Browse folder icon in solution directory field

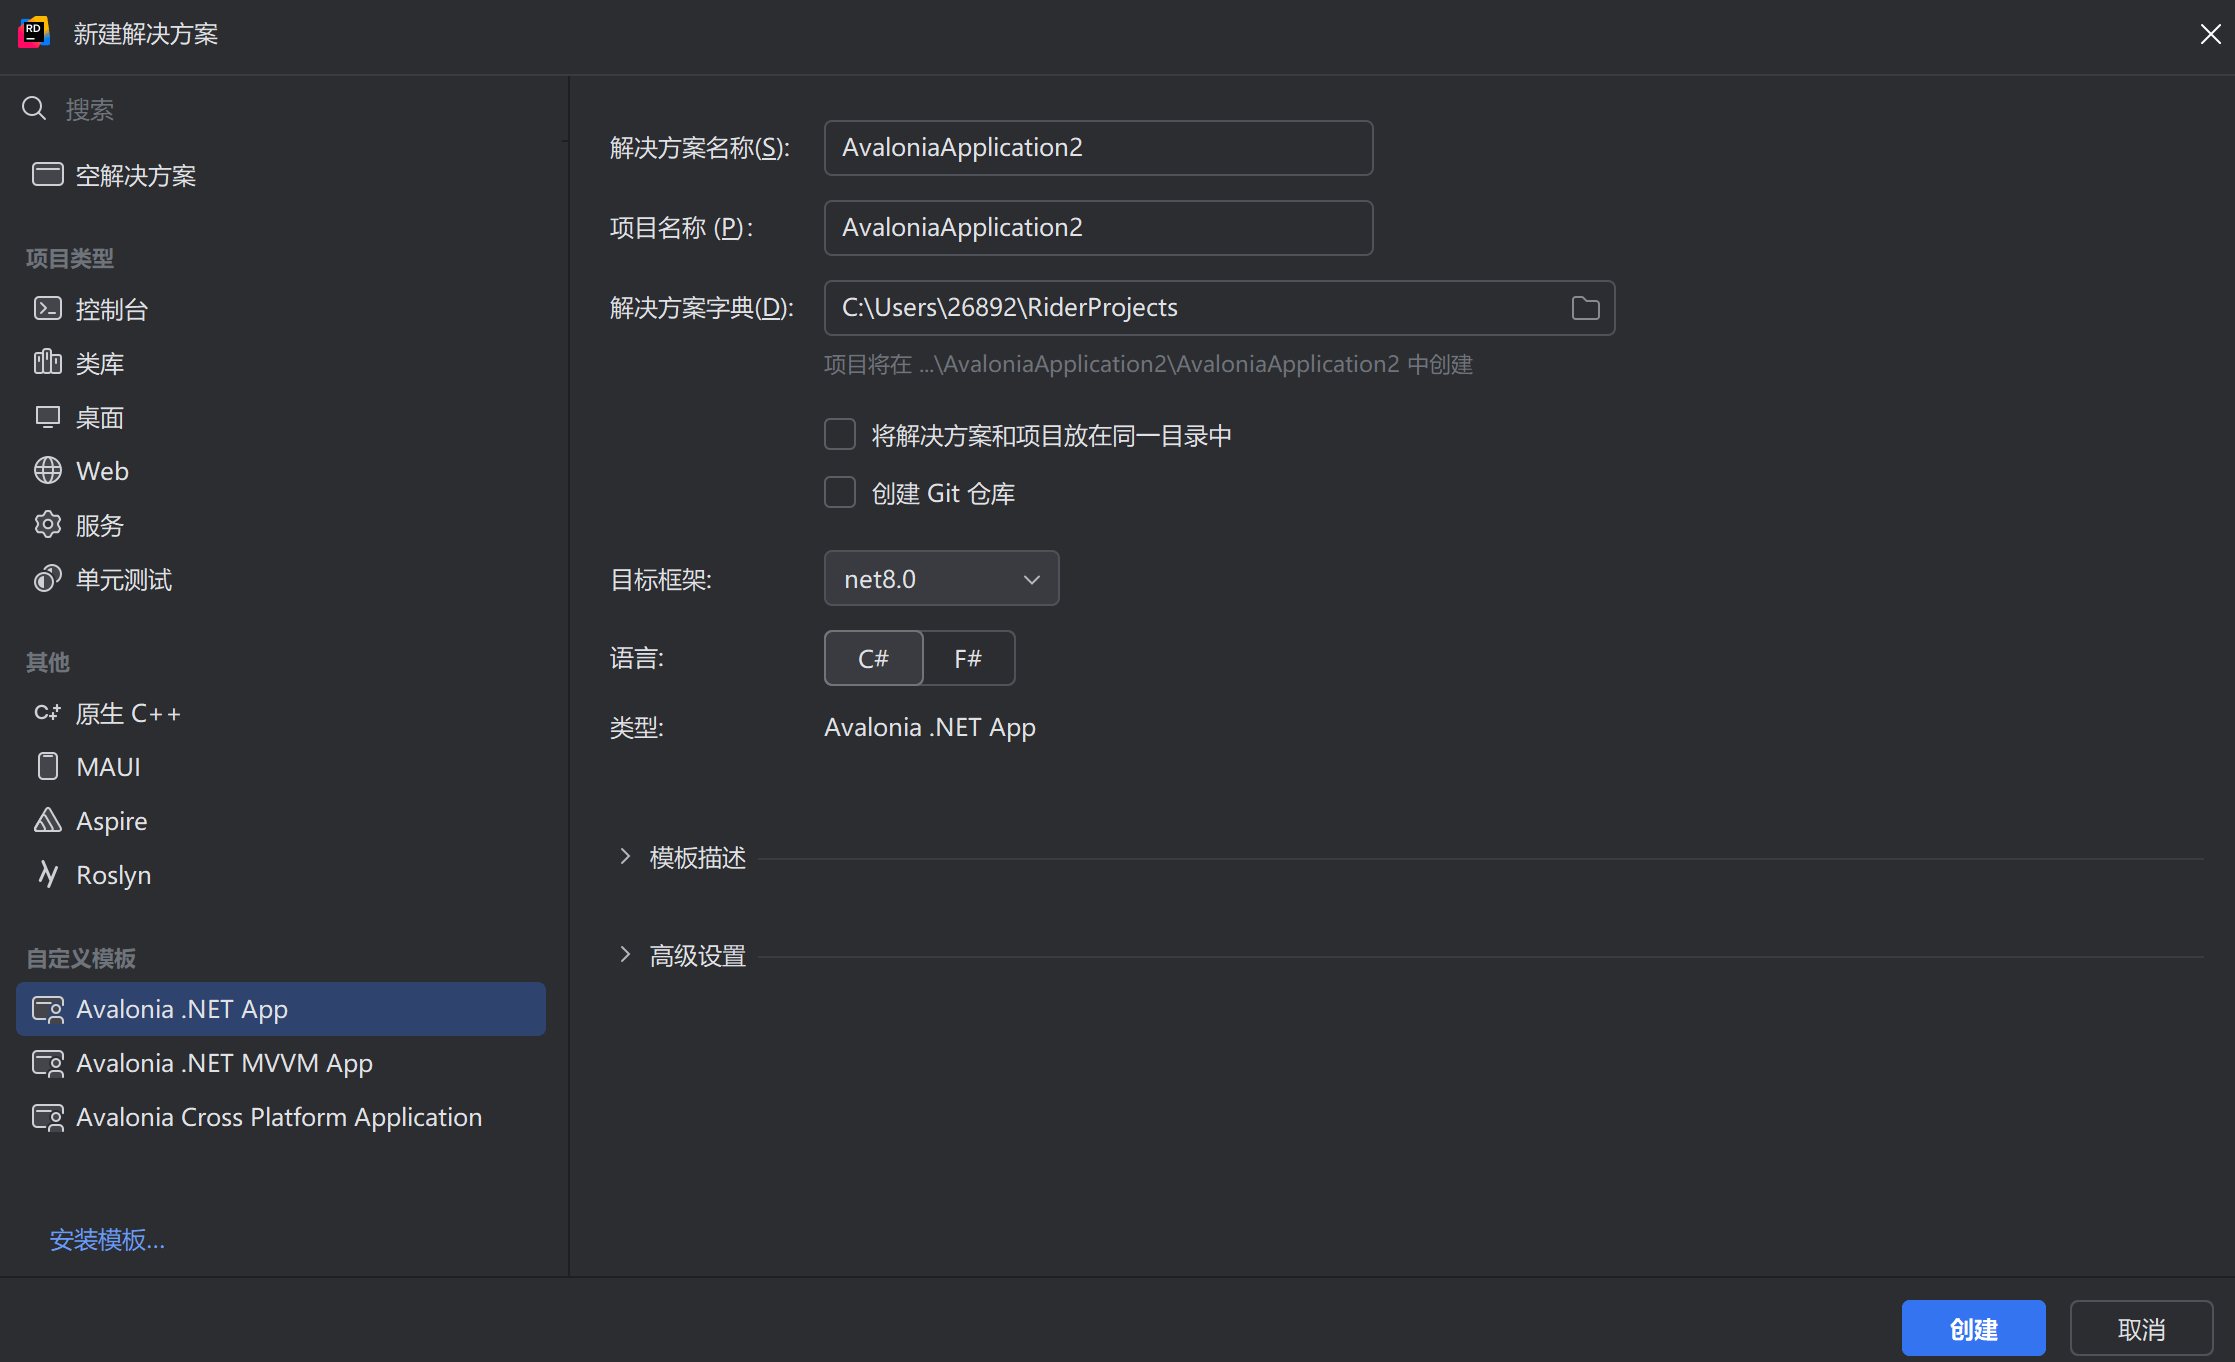tap(1585, 308)
